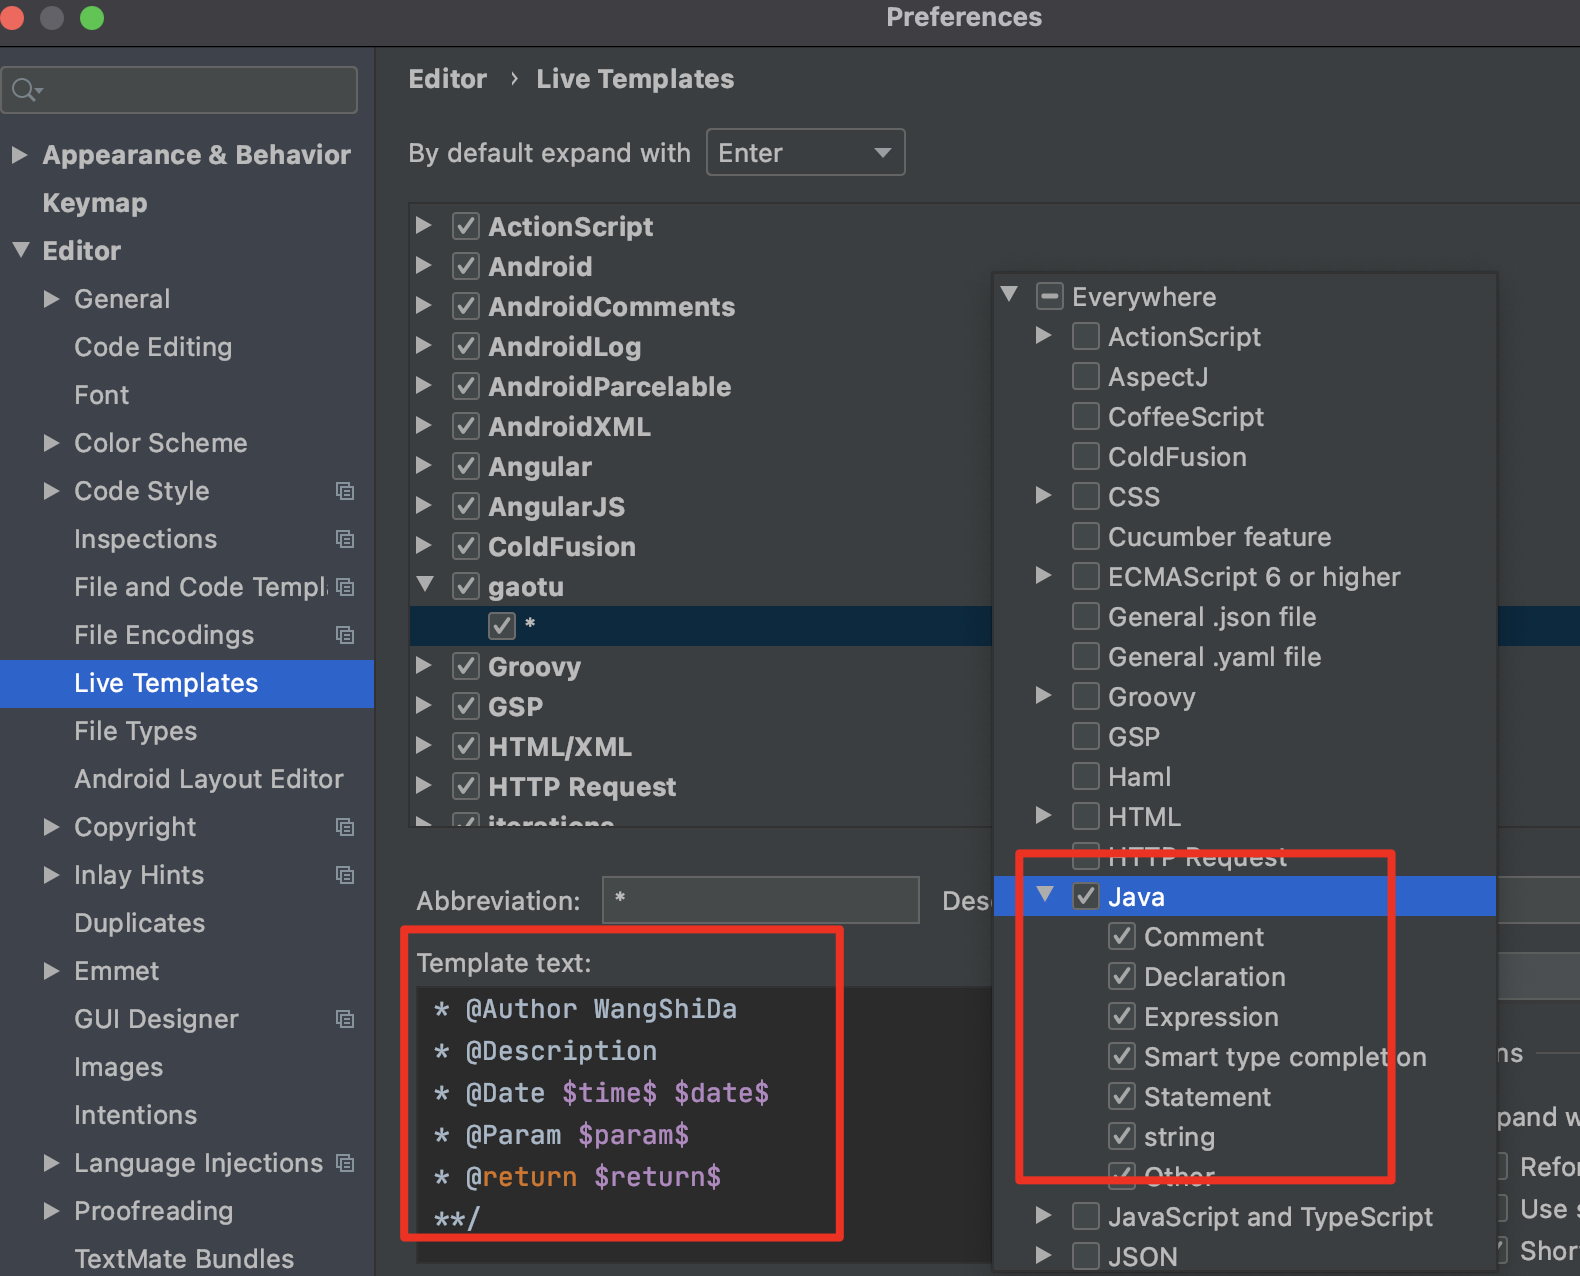Click the copy icon beside Language Injections
This screenshot has width=1580, height=1276.
pos(345,1163)
